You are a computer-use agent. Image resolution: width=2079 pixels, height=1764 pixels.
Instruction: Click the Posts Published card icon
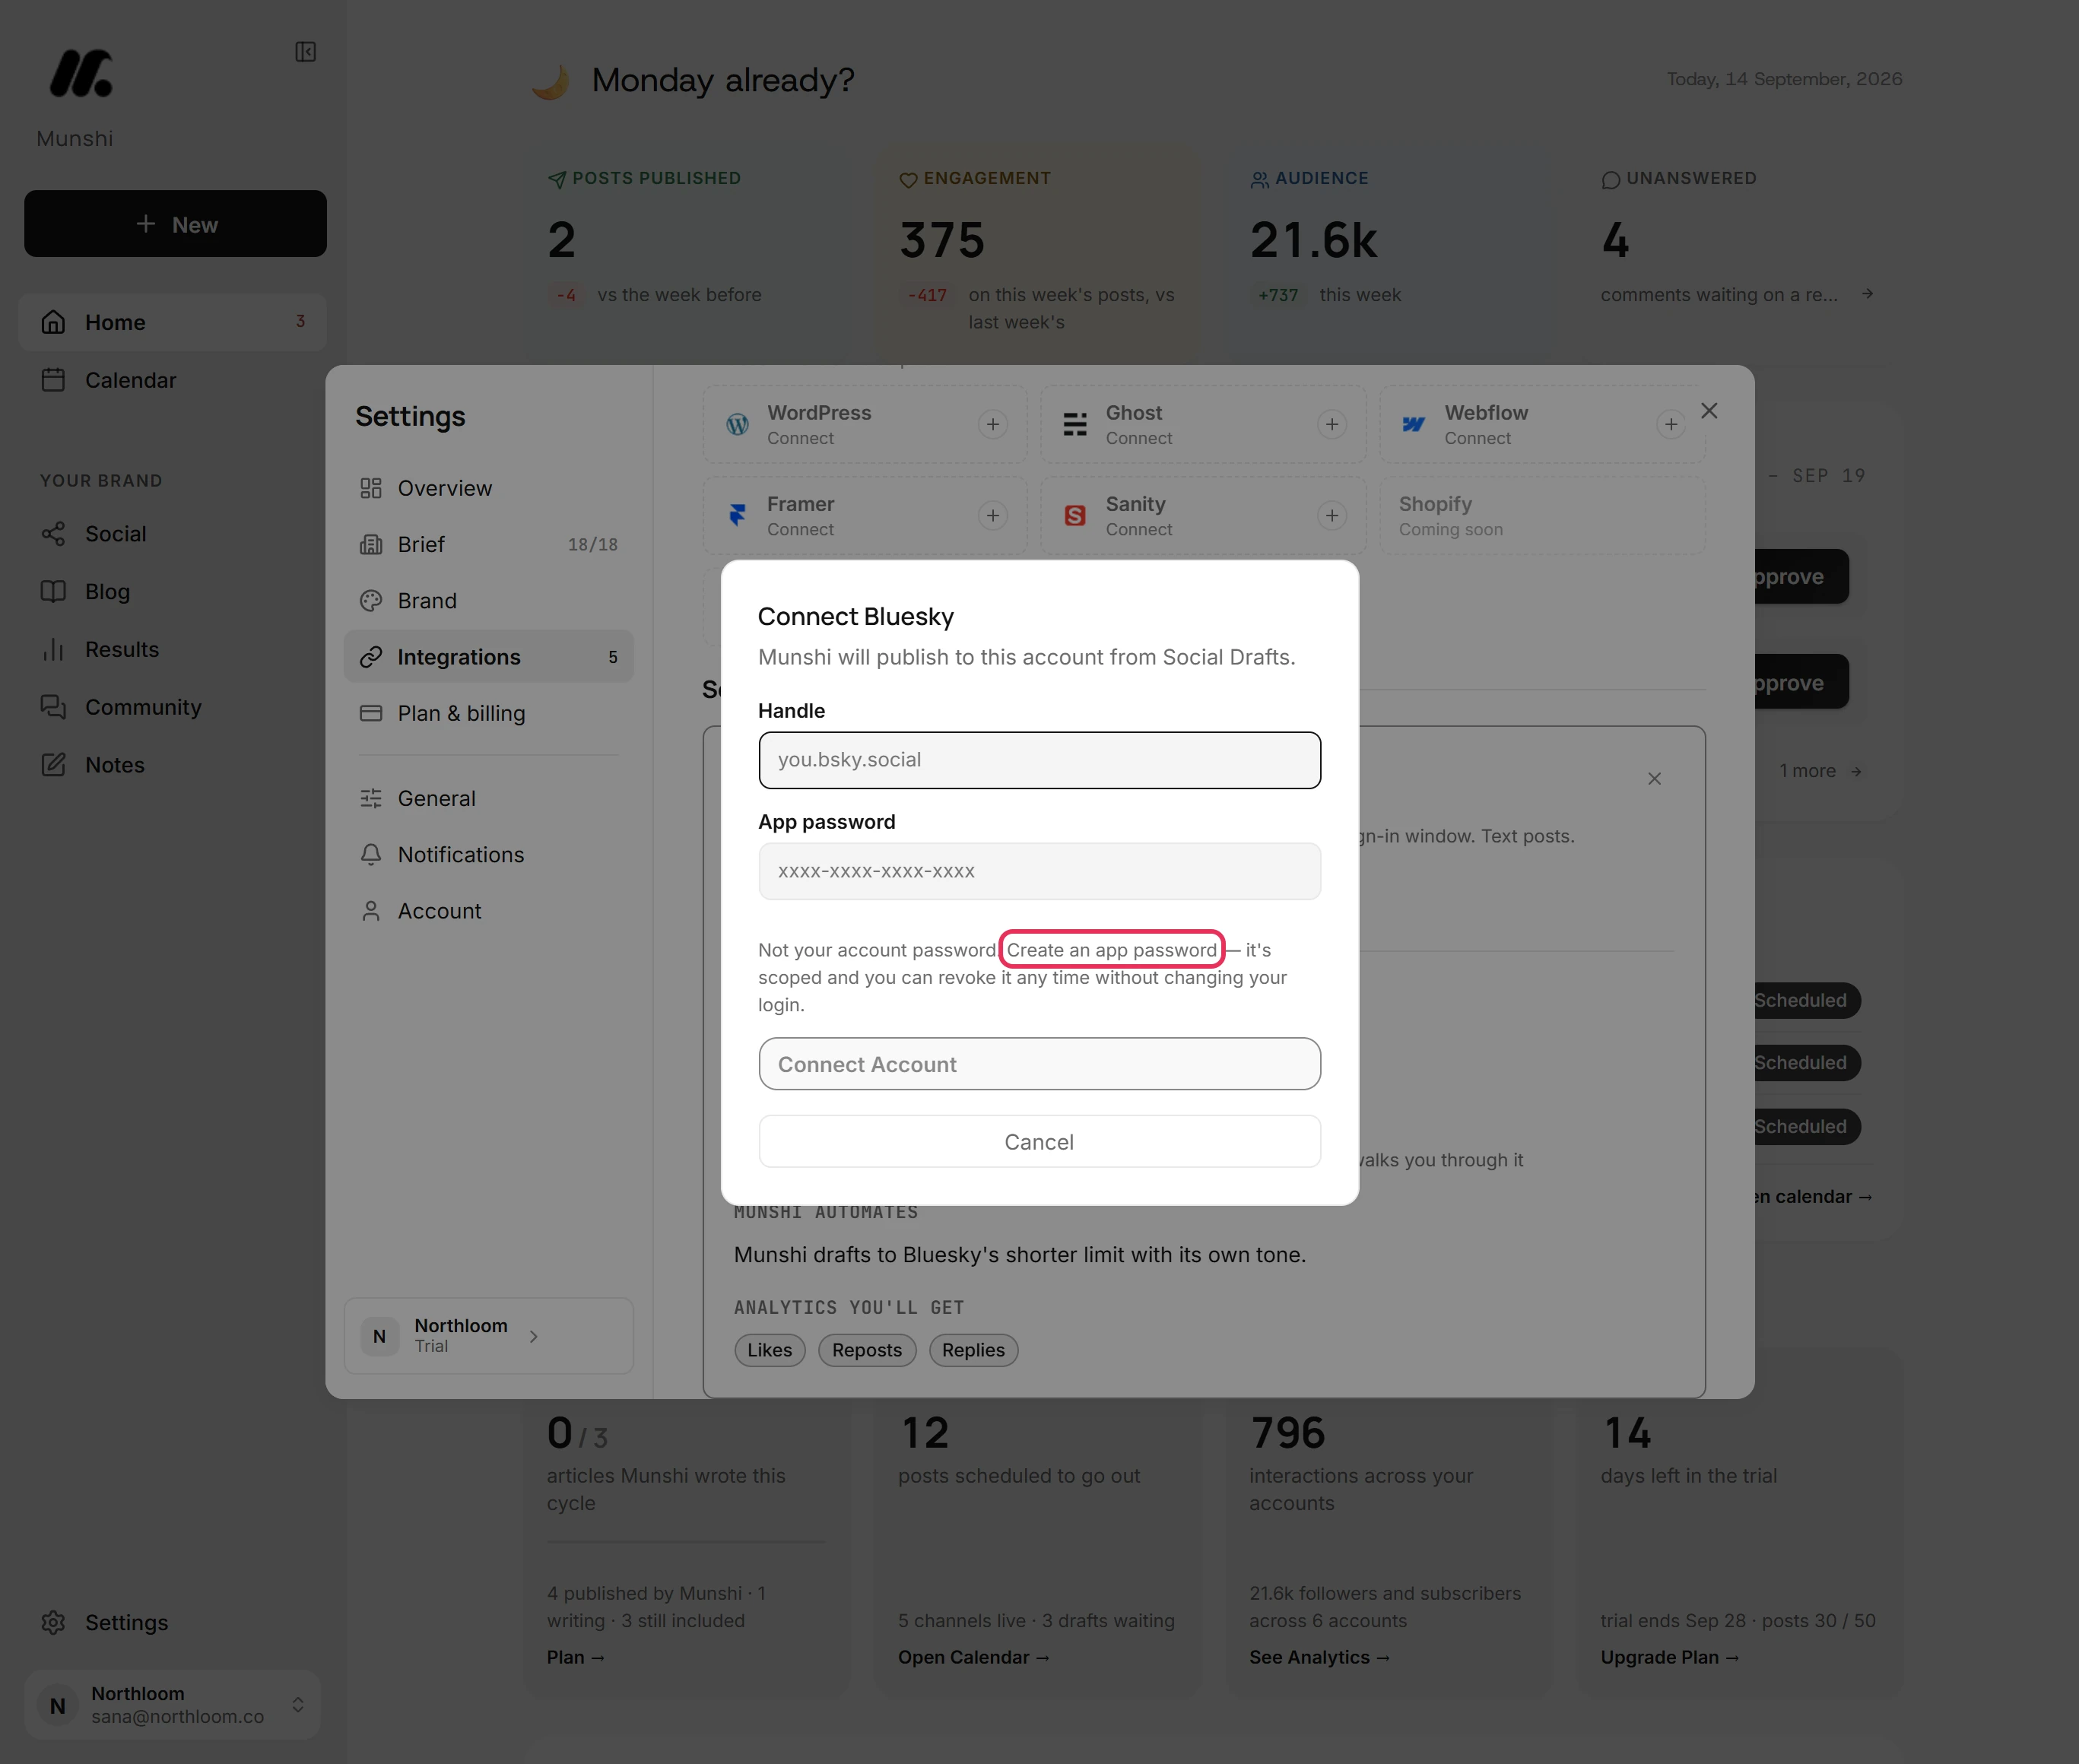[x=557, y=179]
